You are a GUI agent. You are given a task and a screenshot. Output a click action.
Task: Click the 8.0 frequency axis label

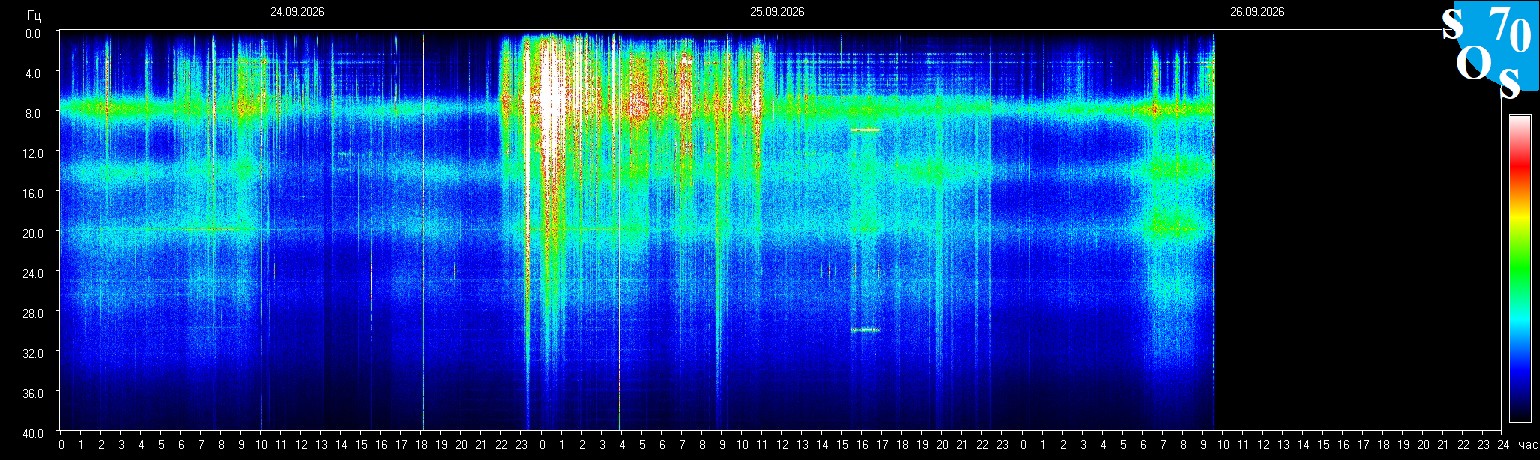(x=33, y=112)
